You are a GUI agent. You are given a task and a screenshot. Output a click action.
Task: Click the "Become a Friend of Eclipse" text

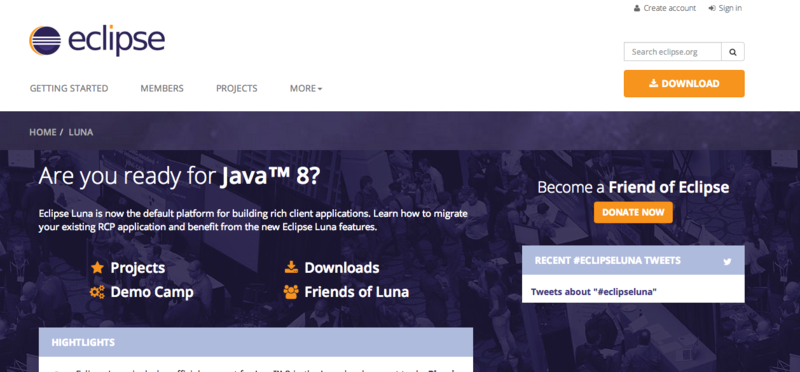[633, 187]
